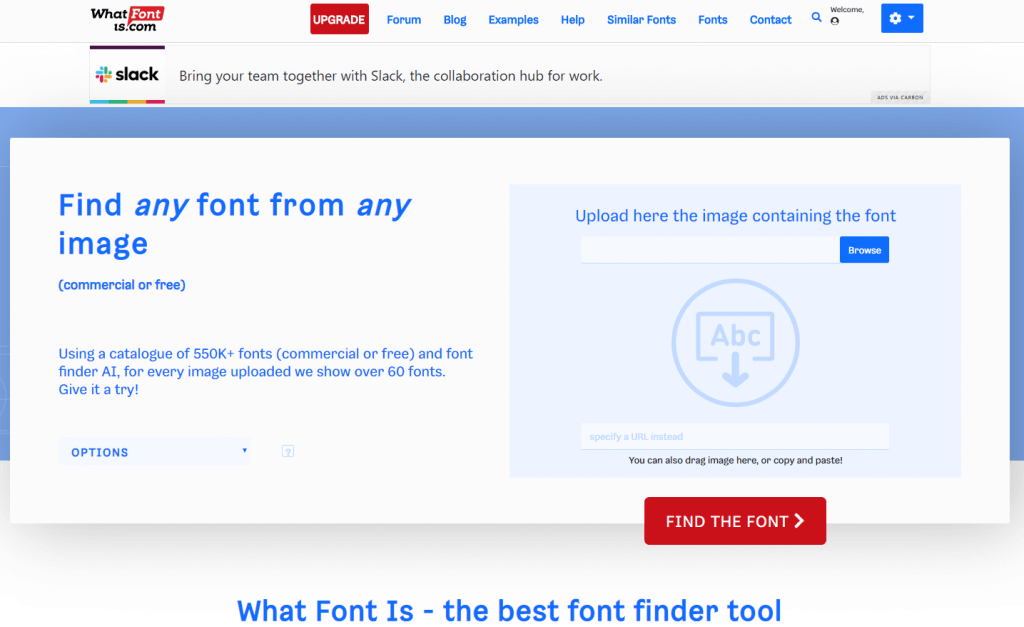The width and height of the screenshot is (1024, 627).
Task: Click the red UPGRADE button
Action: point(339,19)
